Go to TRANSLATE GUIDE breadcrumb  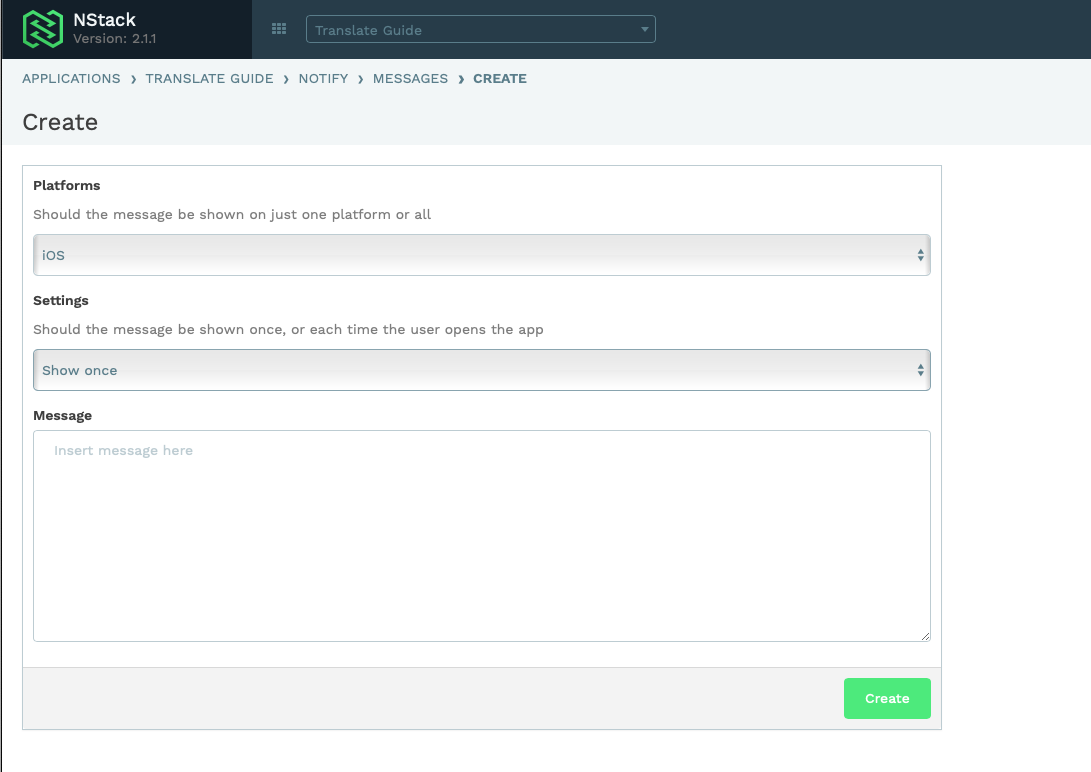click(209, 79)
